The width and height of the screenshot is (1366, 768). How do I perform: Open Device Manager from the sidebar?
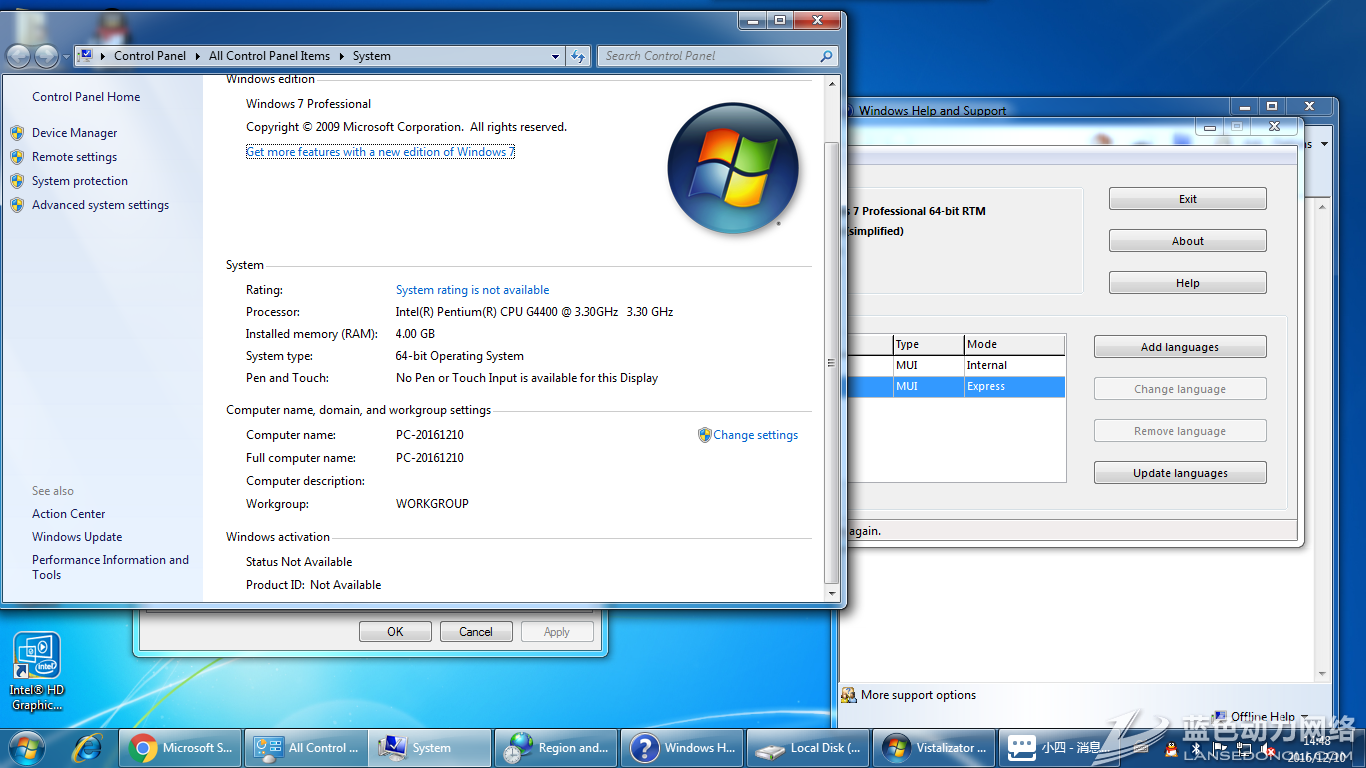coord(74,133)
